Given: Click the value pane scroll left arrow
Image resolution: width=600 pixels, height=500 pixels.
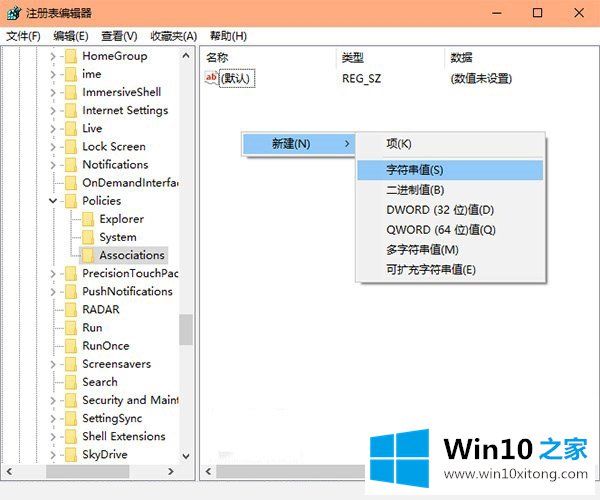Looking at the screenshot, I should coord(209,472).
